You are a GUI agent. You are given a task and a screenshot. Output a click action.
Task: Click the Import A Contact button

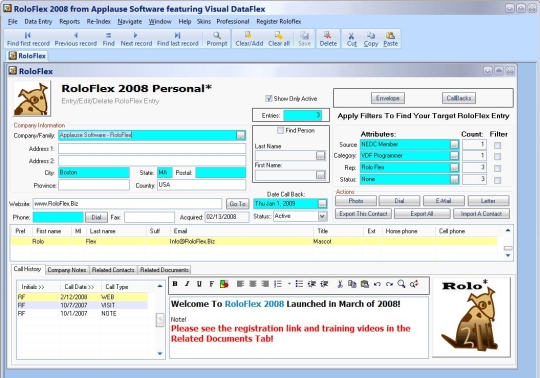pos(481,214)
